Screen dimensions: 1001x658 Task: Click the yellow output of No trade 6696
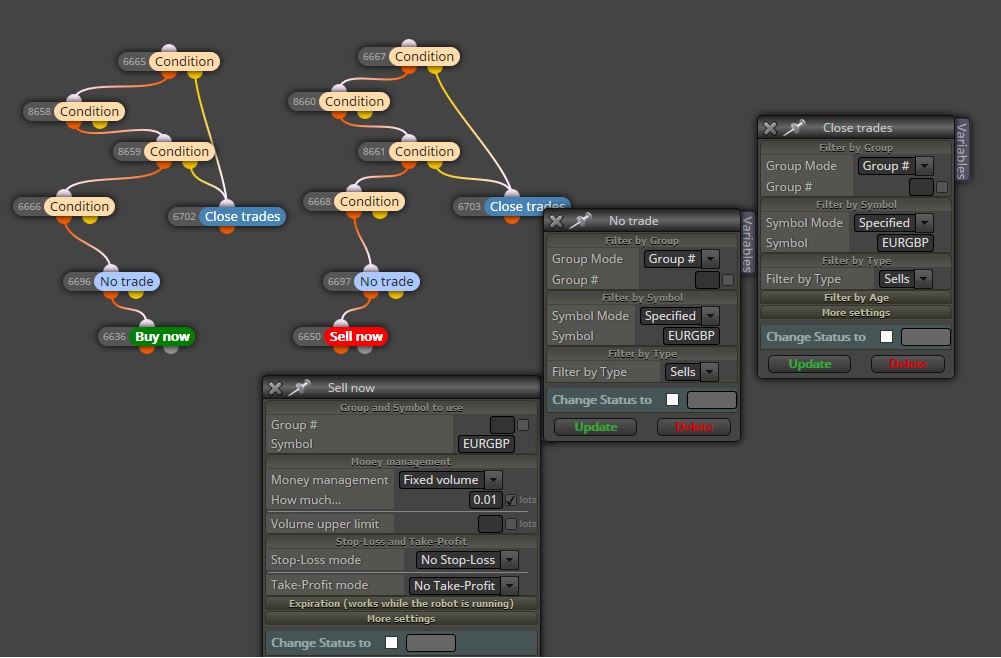[x=136, y=294]
